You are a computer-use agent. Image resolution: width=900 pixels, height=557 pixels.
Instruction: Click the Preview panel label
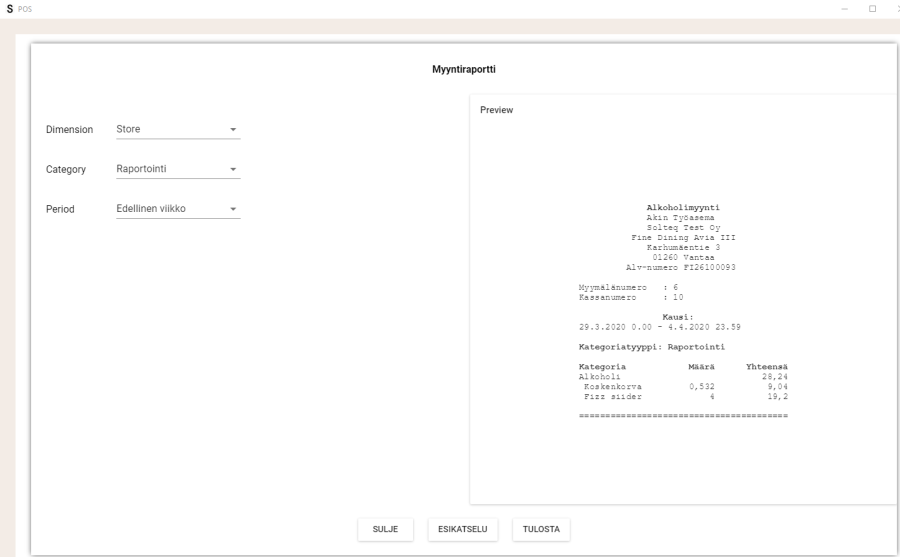coord(496,110)
